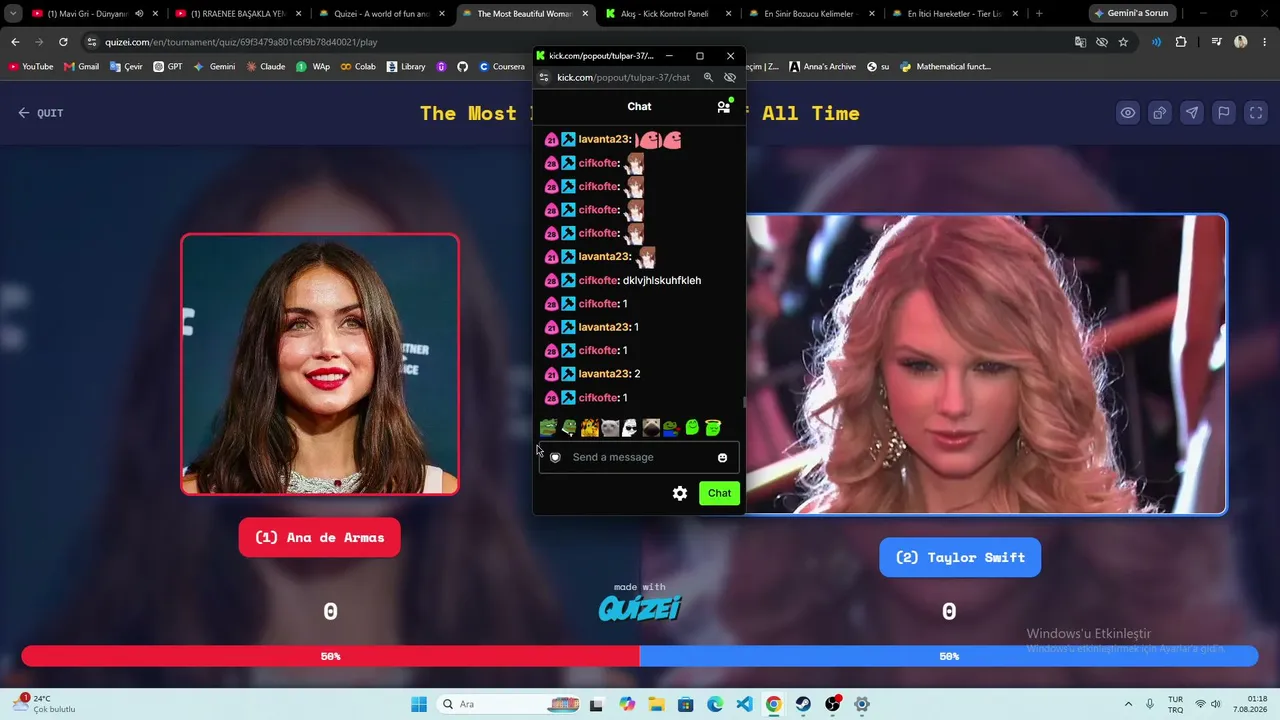
Task: Open Steam from the taskbar
Action: coord(803,704)
